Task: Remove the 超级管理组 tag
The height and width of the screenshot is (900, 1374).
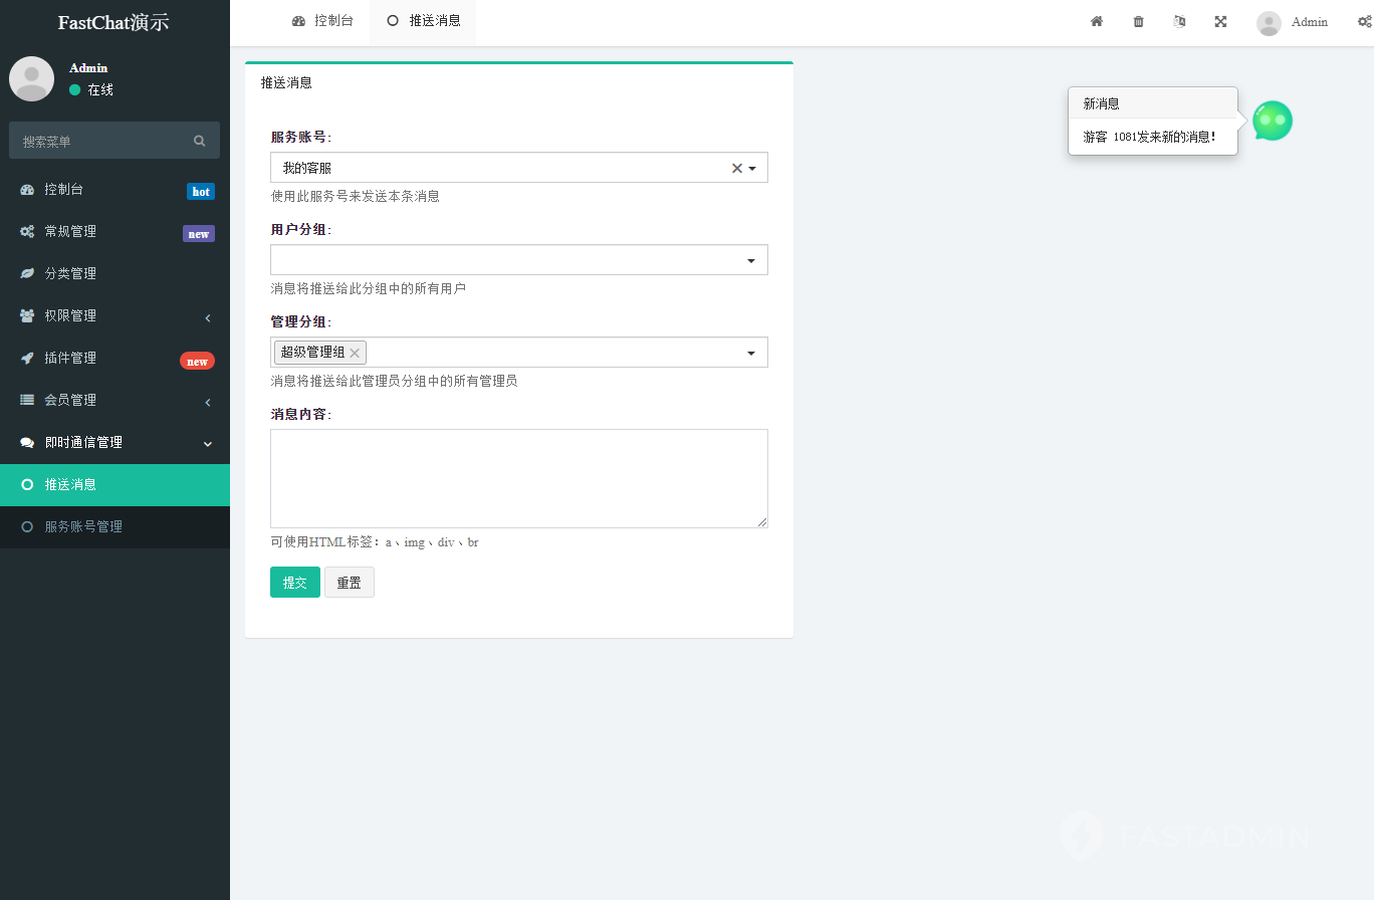Action: [x=355, y=353]
